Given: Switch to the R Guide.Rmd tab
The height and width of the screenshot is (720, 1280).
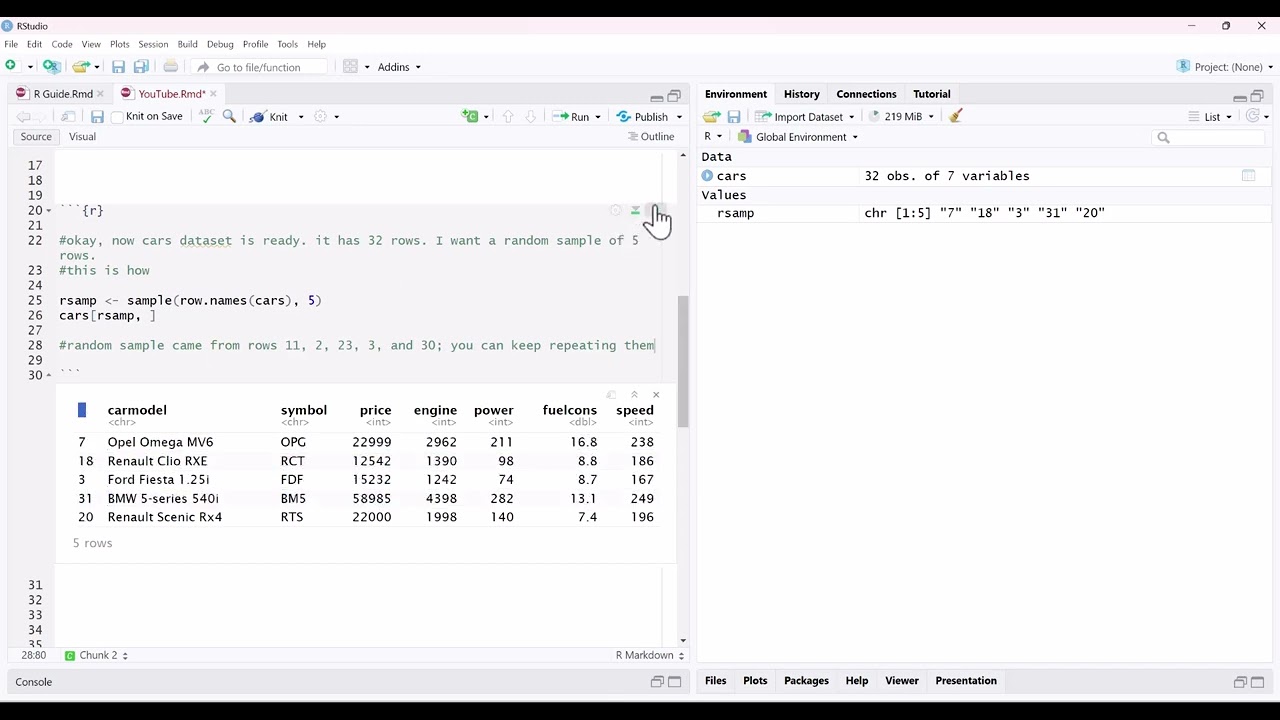Looking at the screenshot, I should click(62, 94).
